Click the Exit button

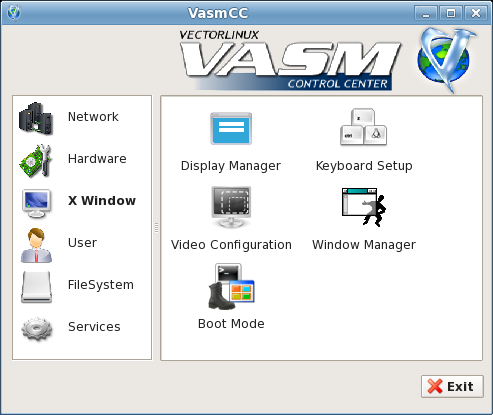(452, 386)
